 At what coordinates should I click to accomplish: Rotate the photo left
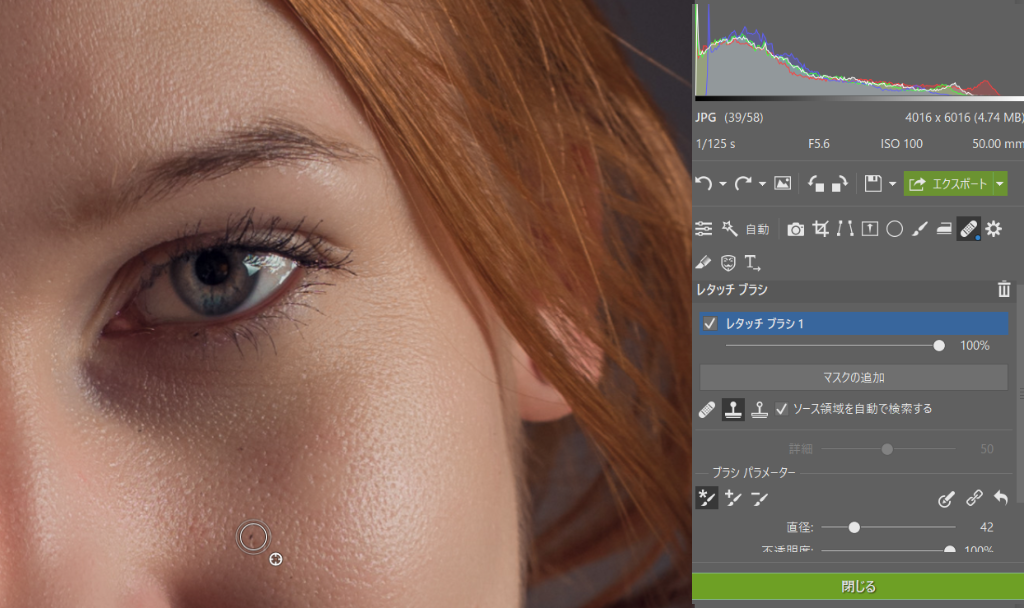pyautogui.click(x=816, y=184)
